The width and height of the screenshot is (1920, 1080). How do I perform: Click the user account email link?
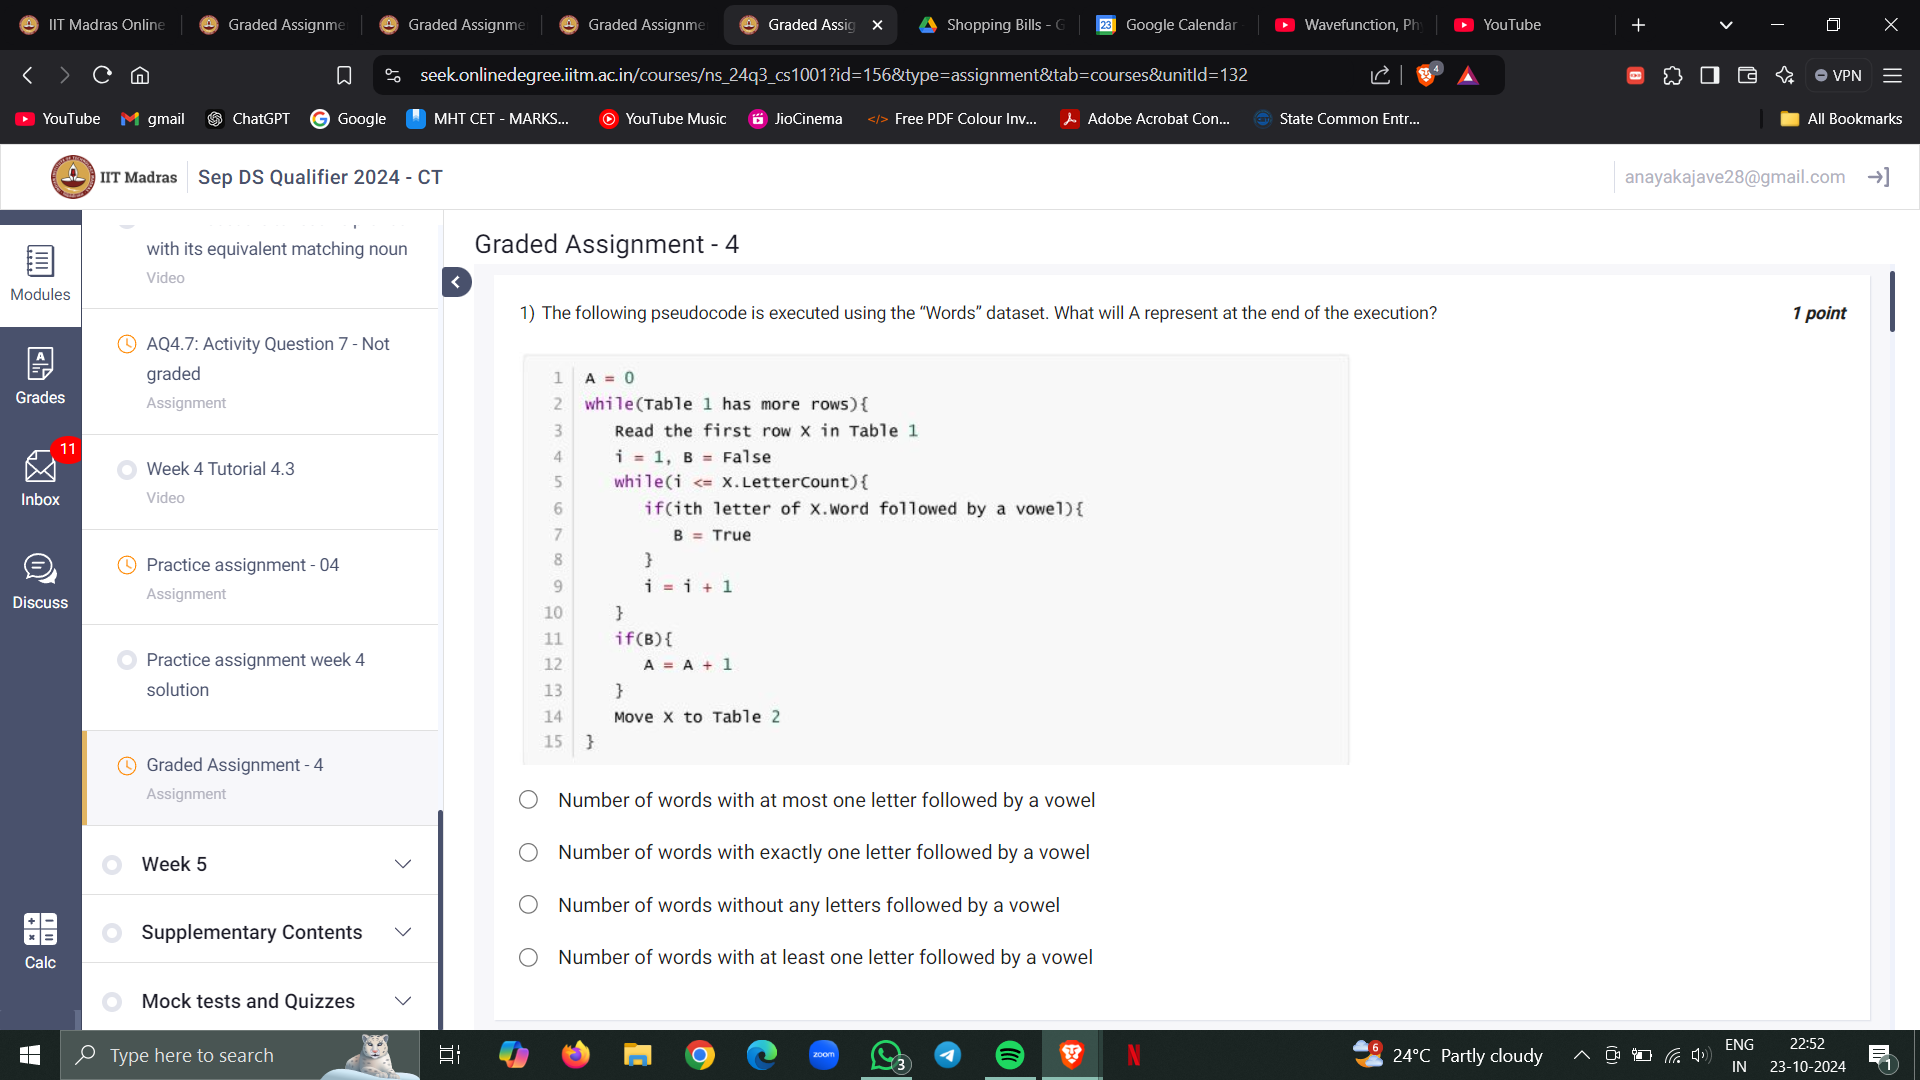tap(1735, 177)
